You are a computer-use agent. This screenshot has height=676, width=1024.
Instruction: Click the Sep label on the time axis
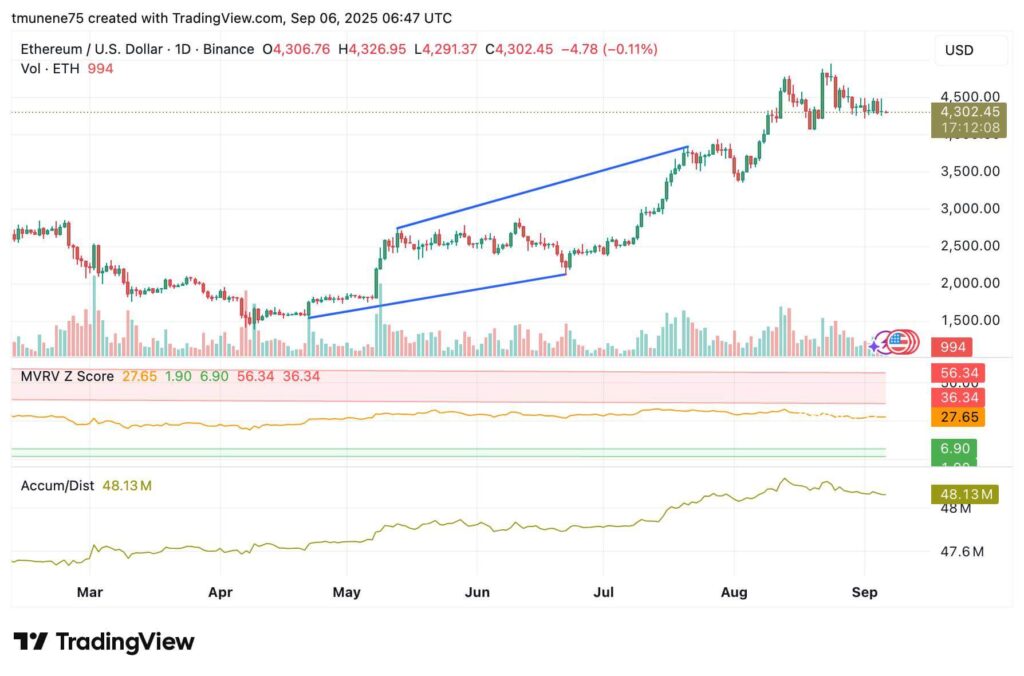[864, 592]
